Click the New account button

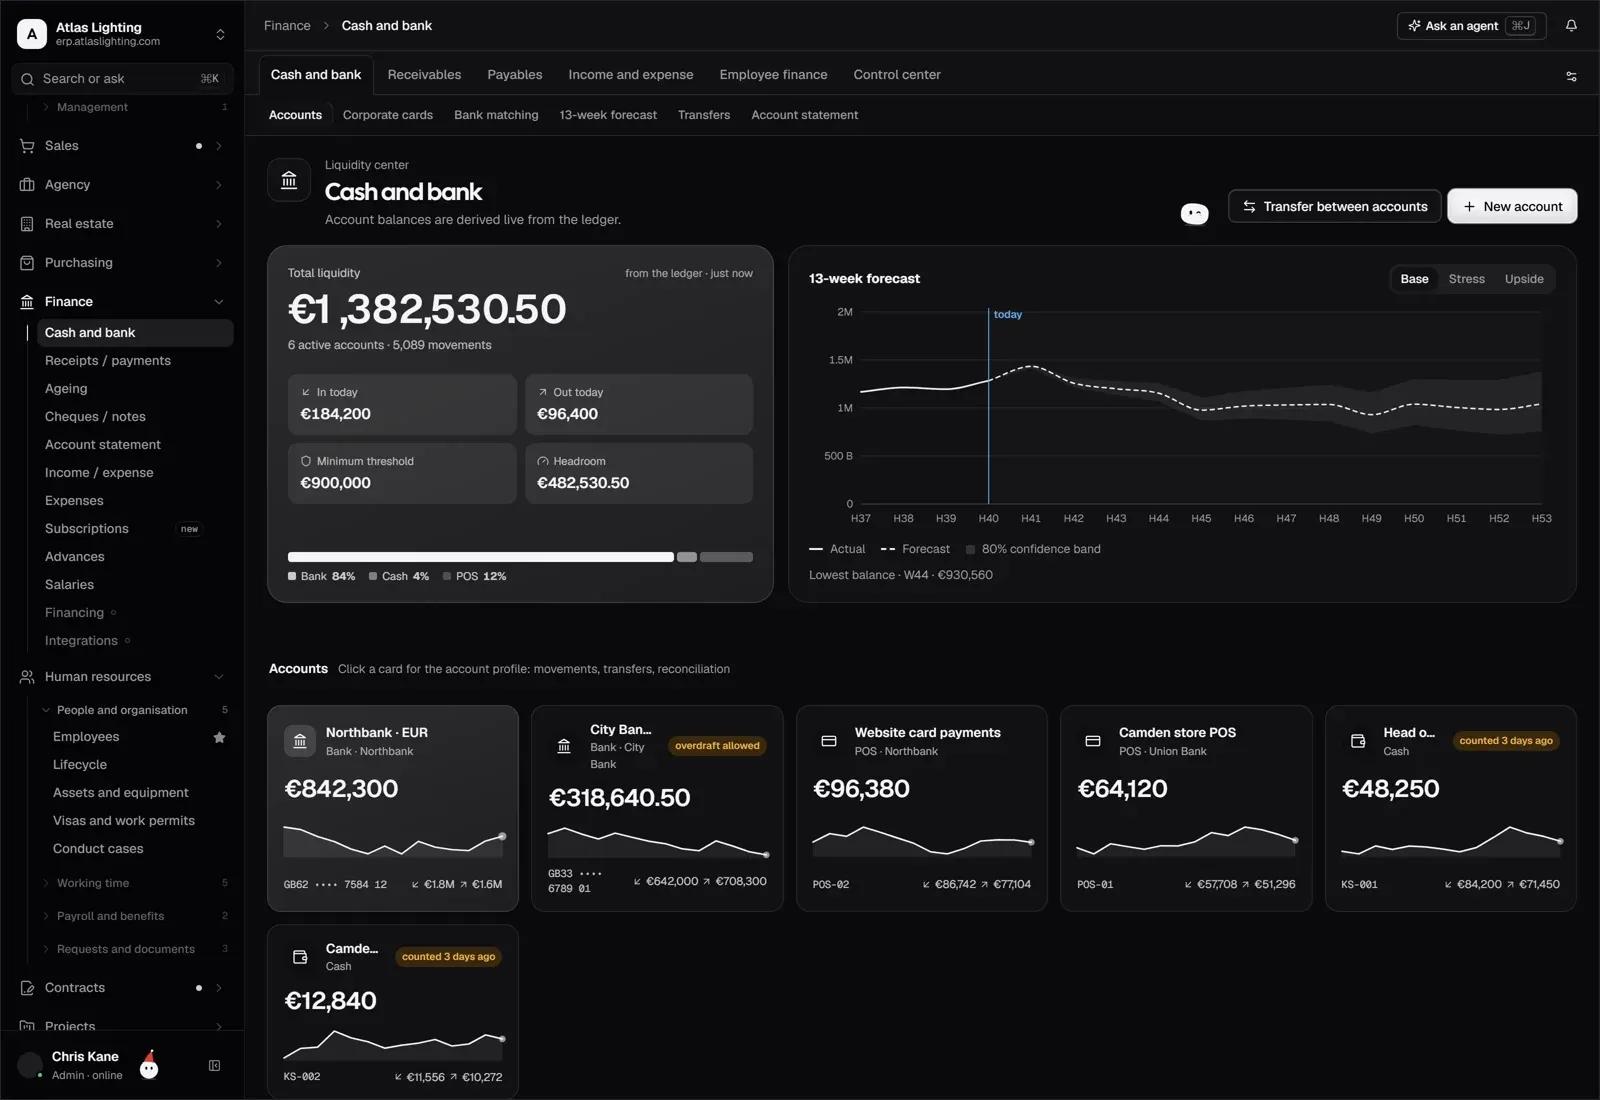(1512, 206)
